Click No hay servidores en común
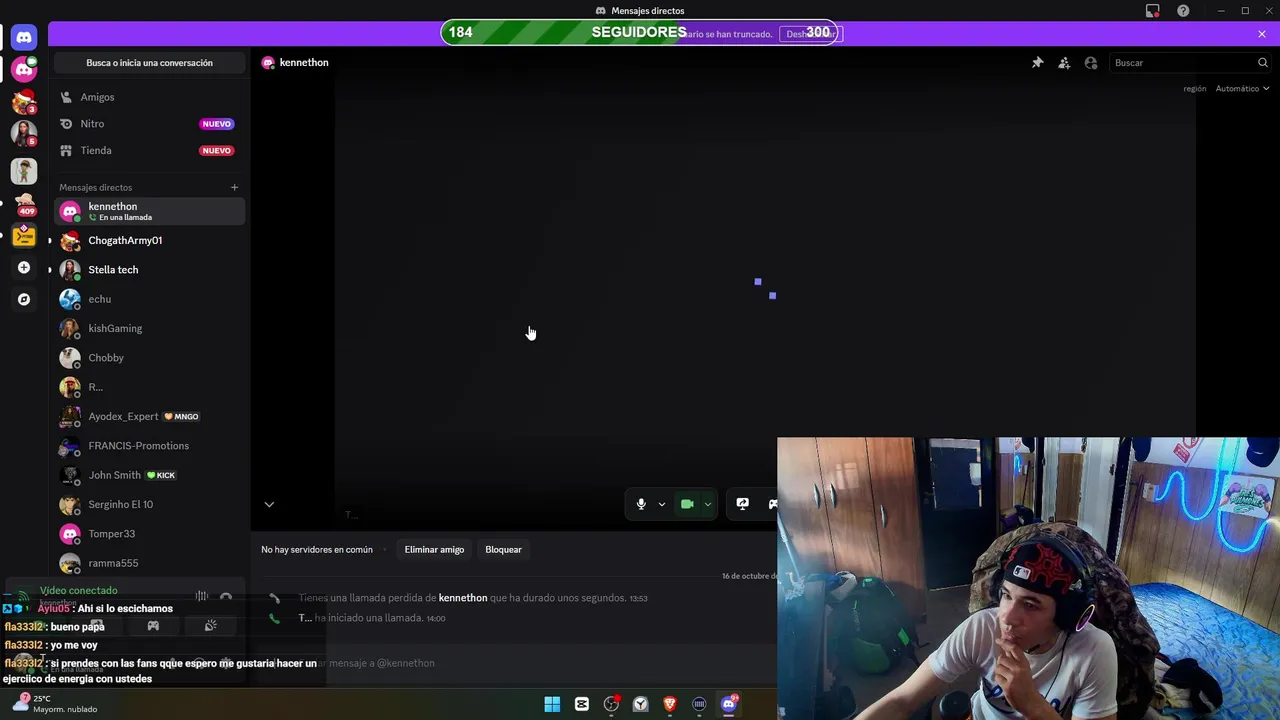Viewport: 1280px width, 720px height. click(317, 549)
